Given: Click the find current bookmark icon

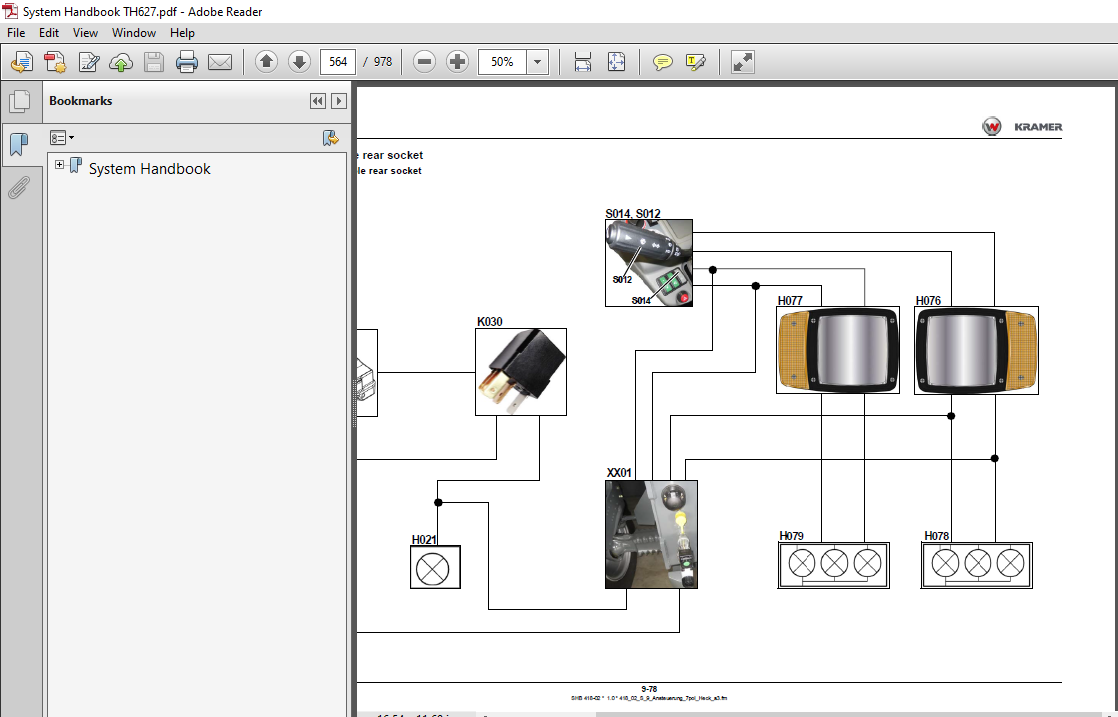Looking at the screenshot, I should (330, 138).
